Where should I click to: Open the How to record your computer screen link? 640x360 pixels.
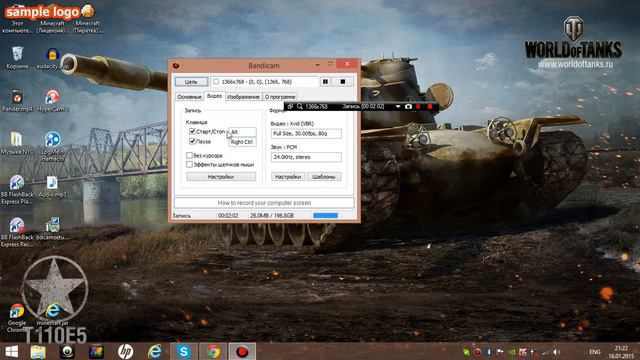pos(264,203)
